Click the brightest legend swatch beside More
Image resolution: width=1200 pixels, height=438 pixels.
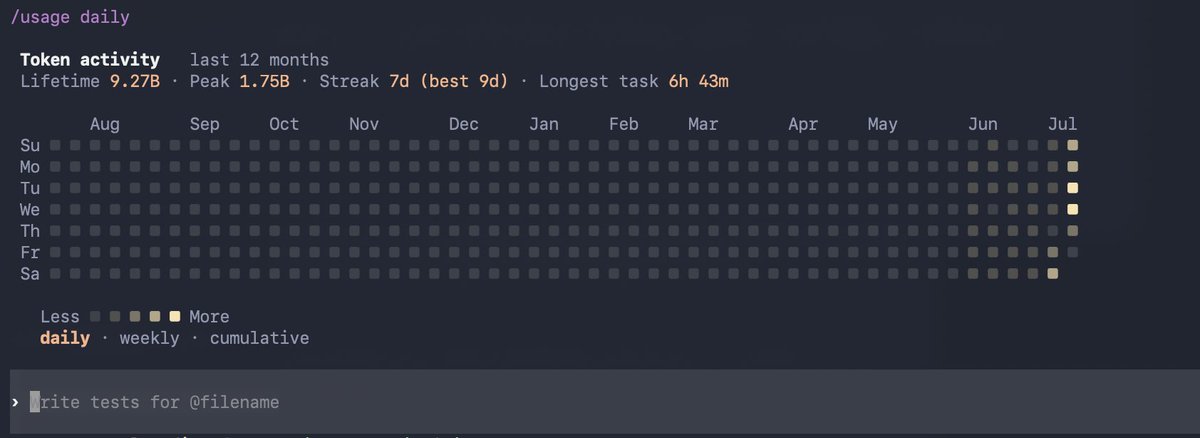175,316
